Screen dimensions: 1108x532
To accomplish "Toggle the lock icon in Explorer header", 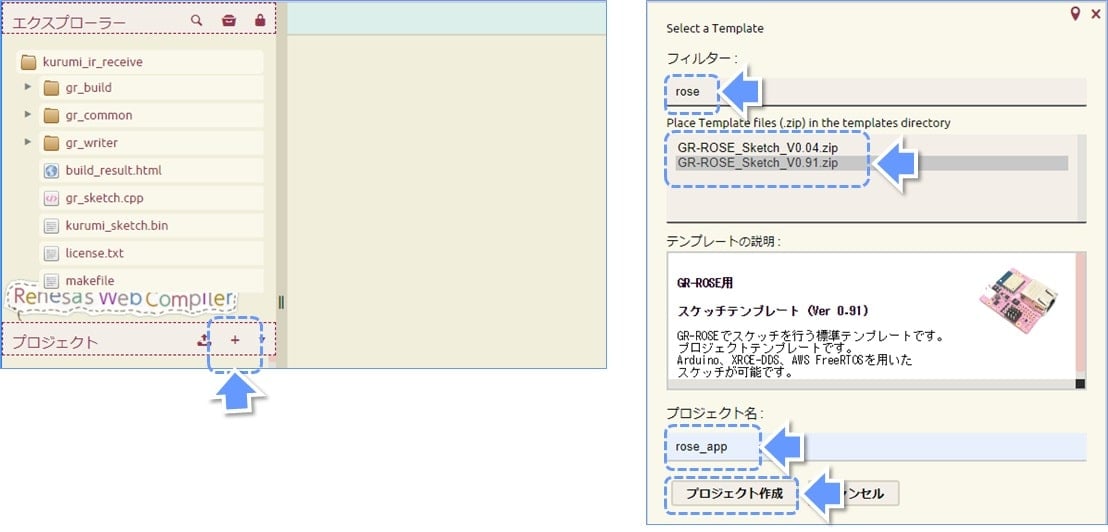I will [x=260, y=20].
